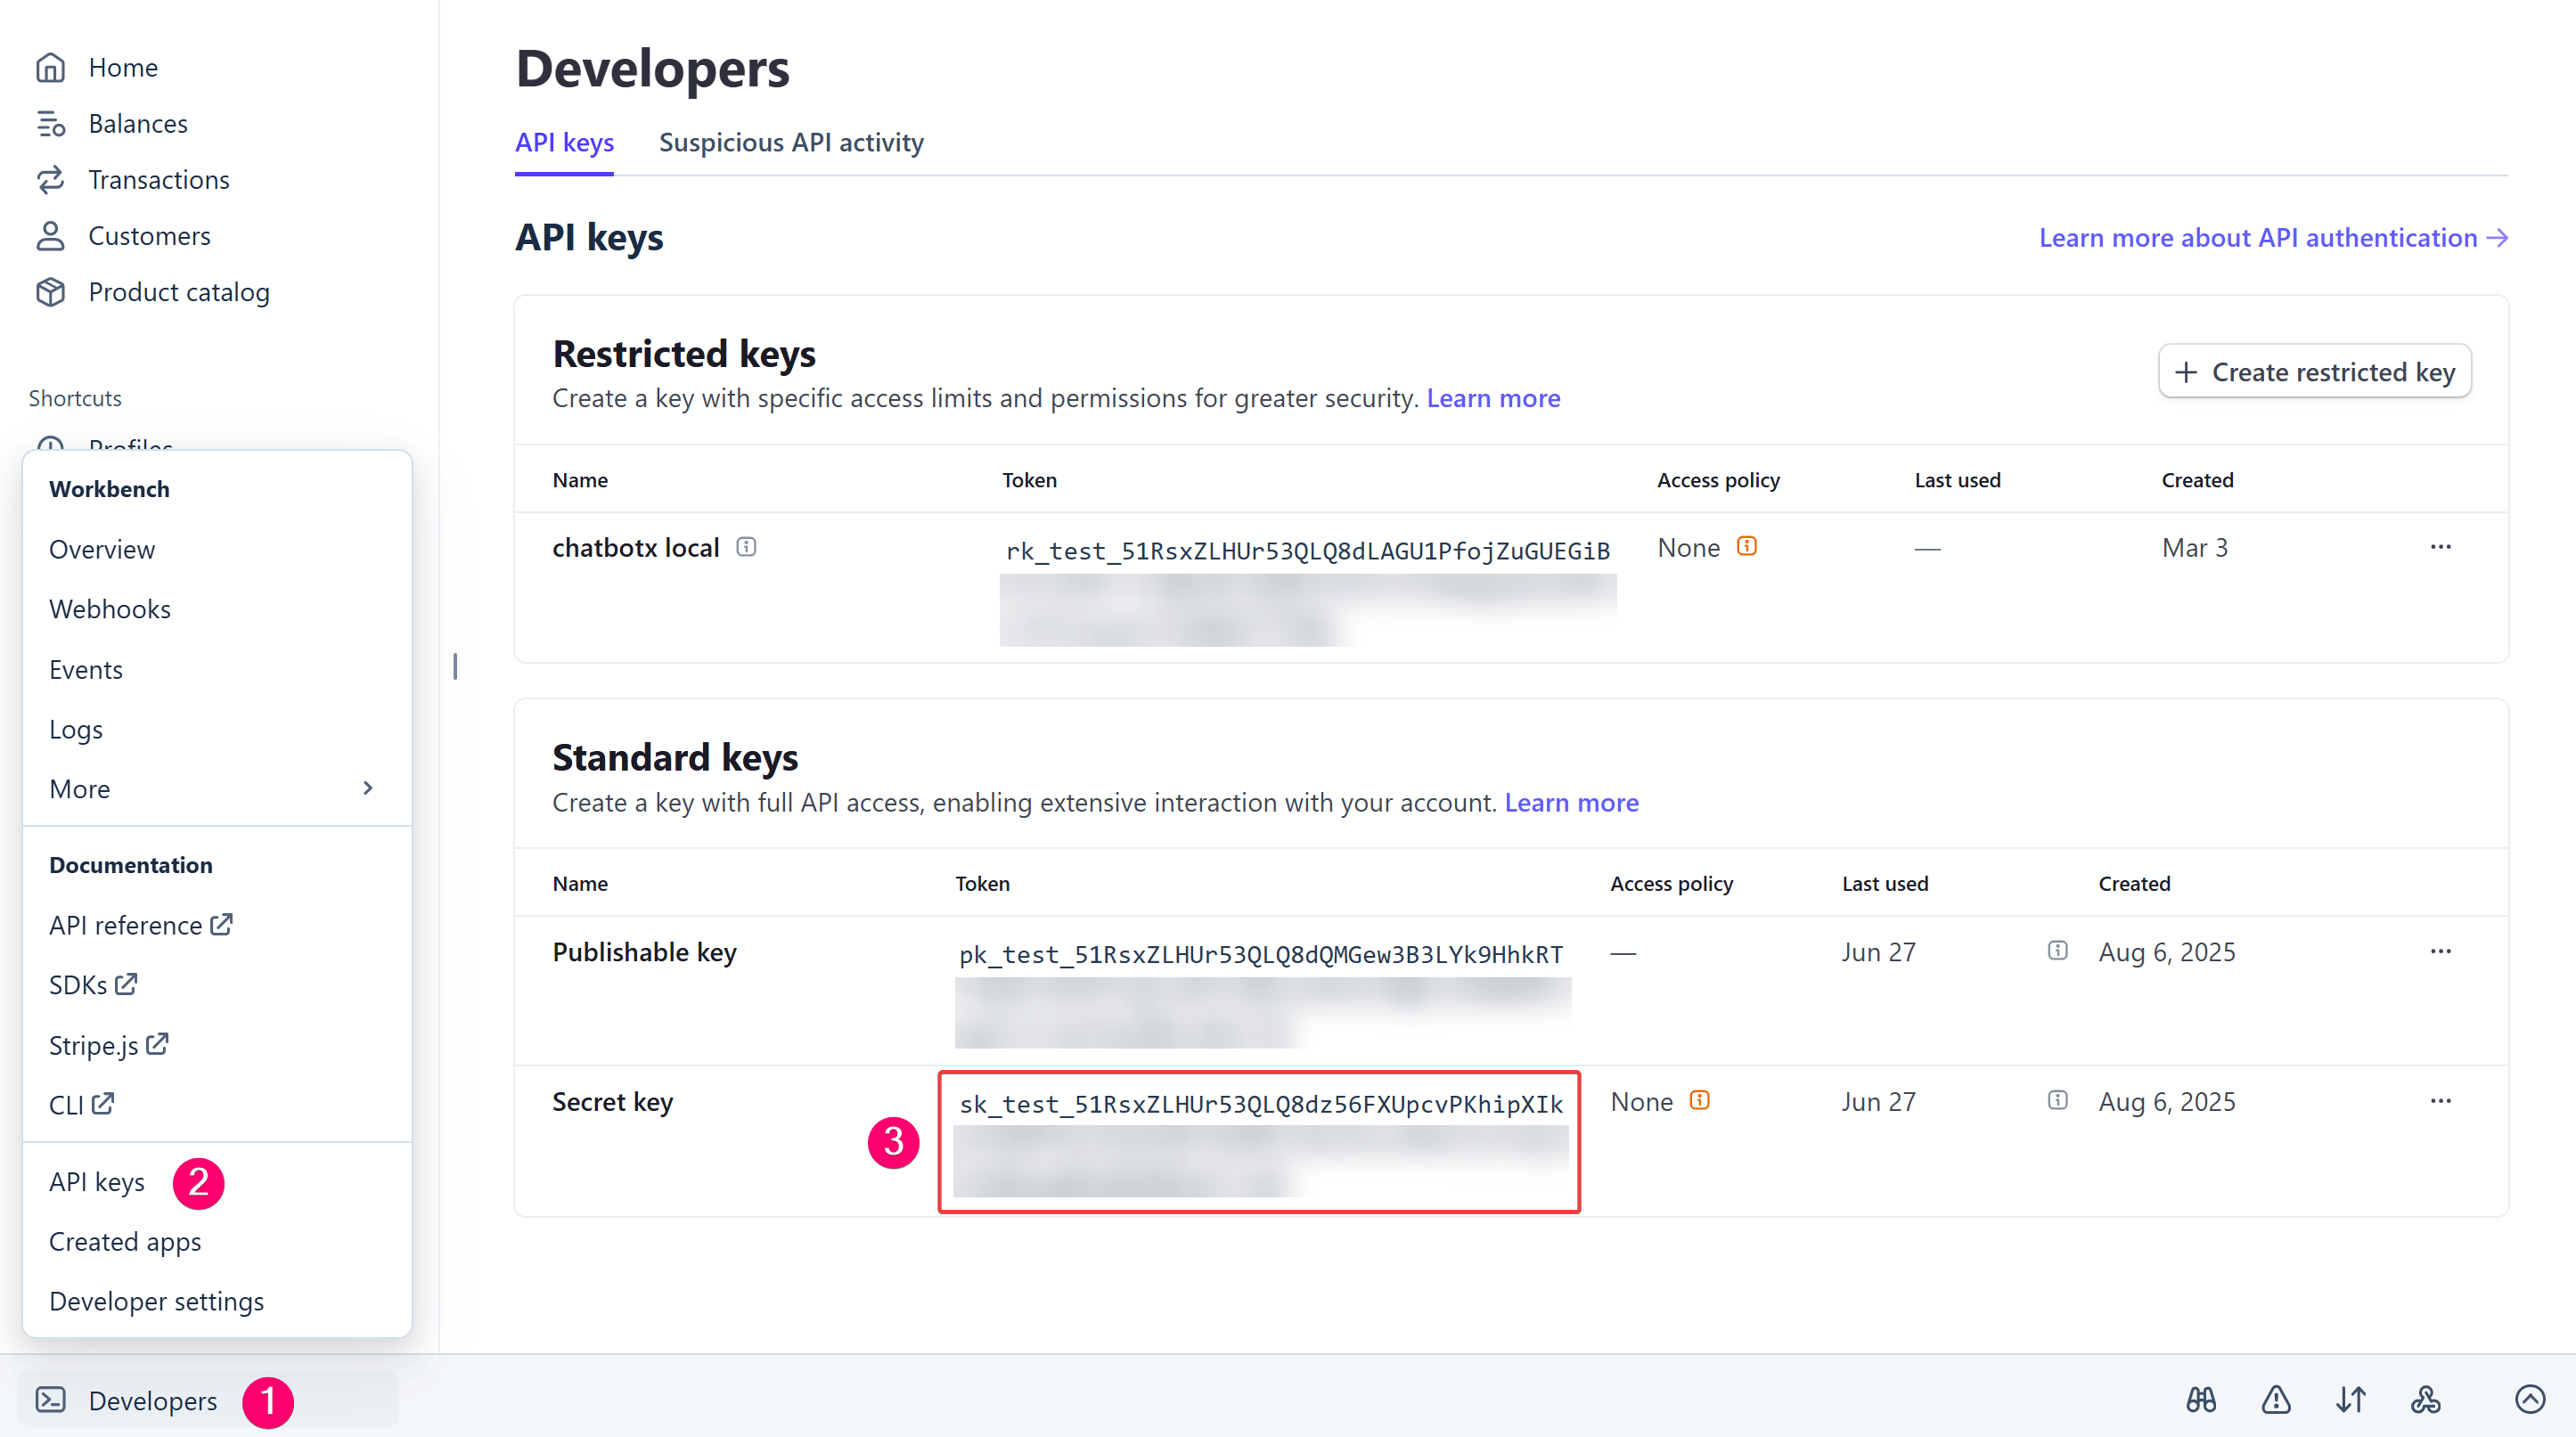Click the Publishable key pk_test token
This screenshot has height=1437, width=2576.
pos(1260,954)
